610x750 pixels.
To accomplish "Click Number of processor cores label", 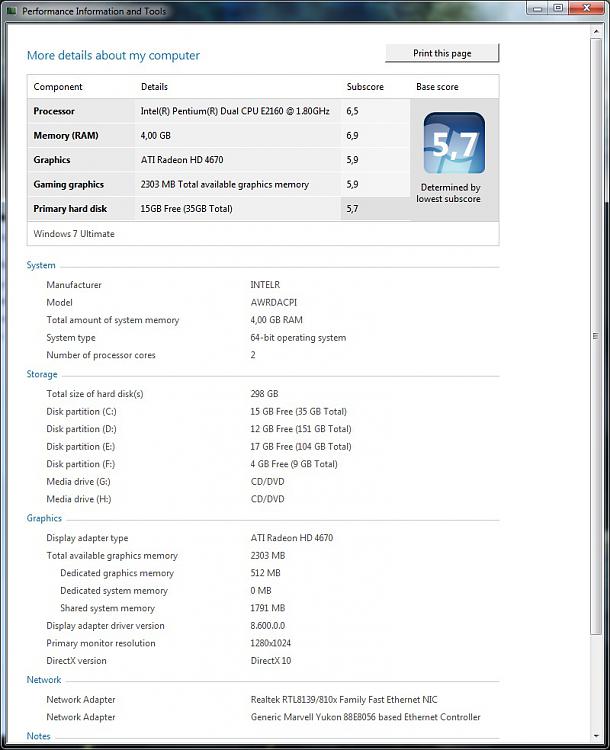I will coord(101,355).
